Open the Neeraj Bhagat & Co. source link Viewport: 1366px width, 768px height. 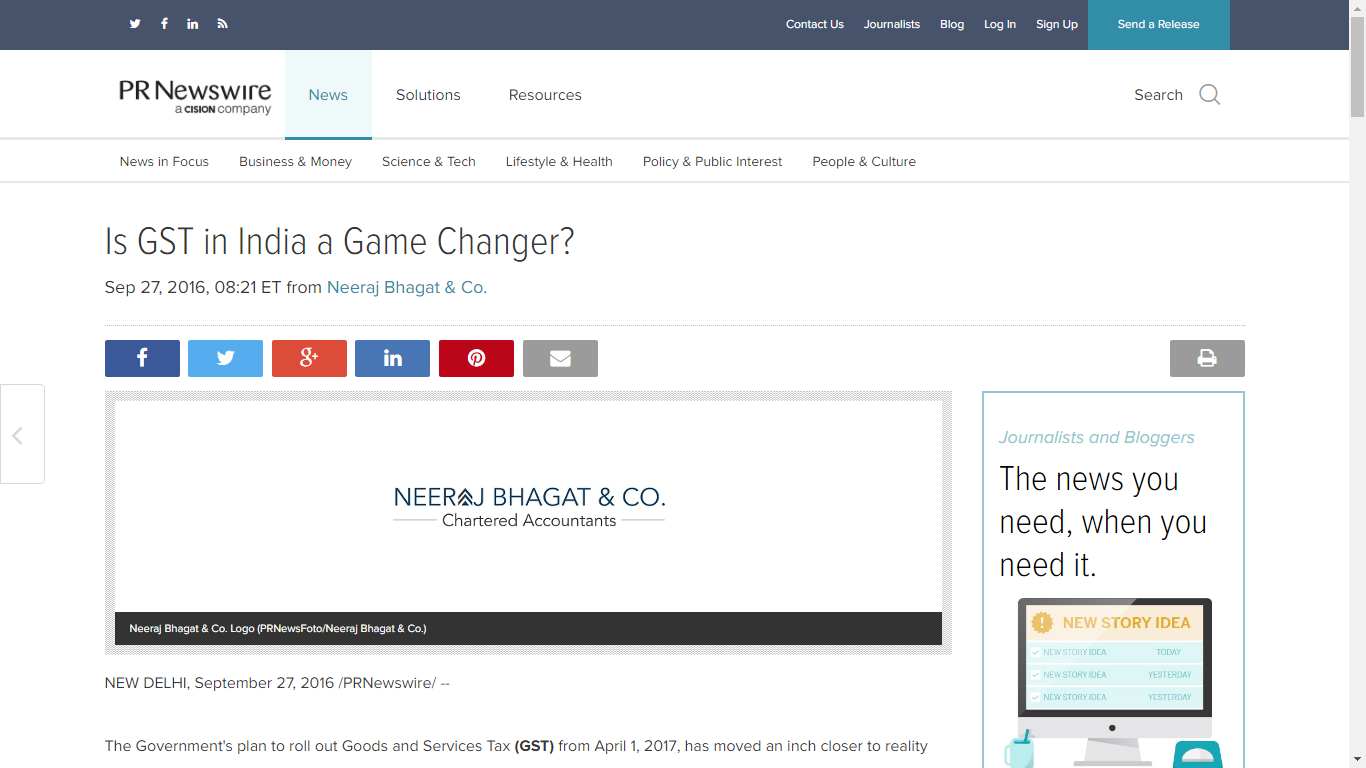click(407, 287)
